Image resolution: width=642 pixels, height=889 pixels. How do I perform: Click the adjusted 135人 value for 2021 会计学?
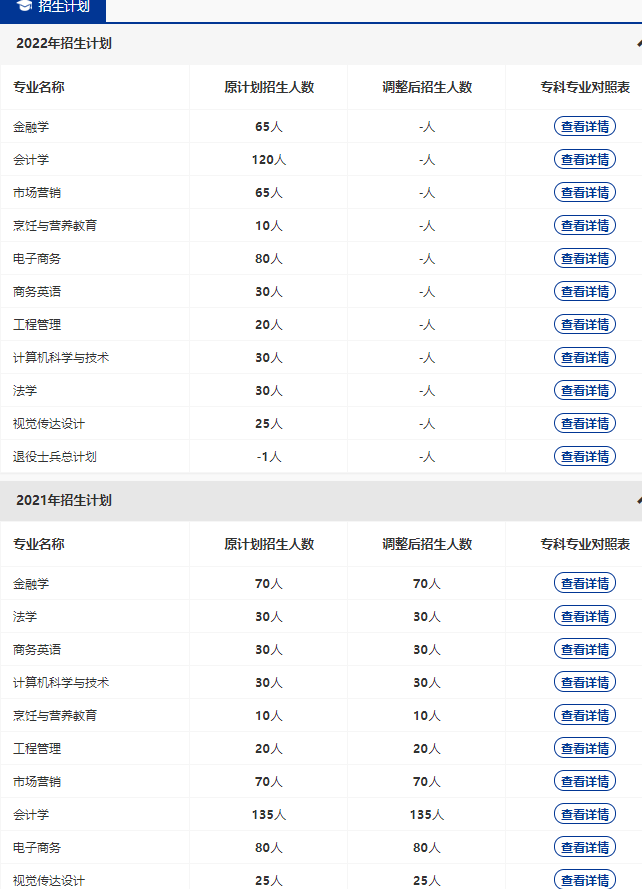[x=426, y=815]
